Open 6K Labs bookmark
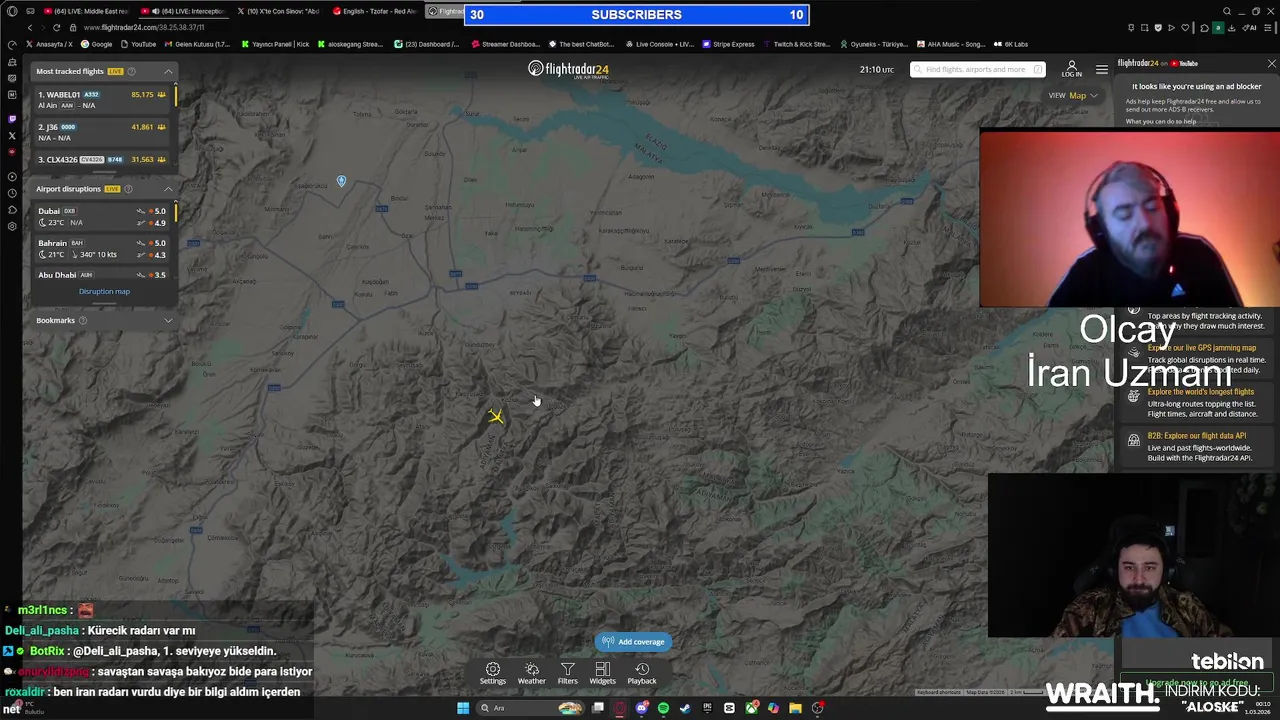 tap(1010, 44)
